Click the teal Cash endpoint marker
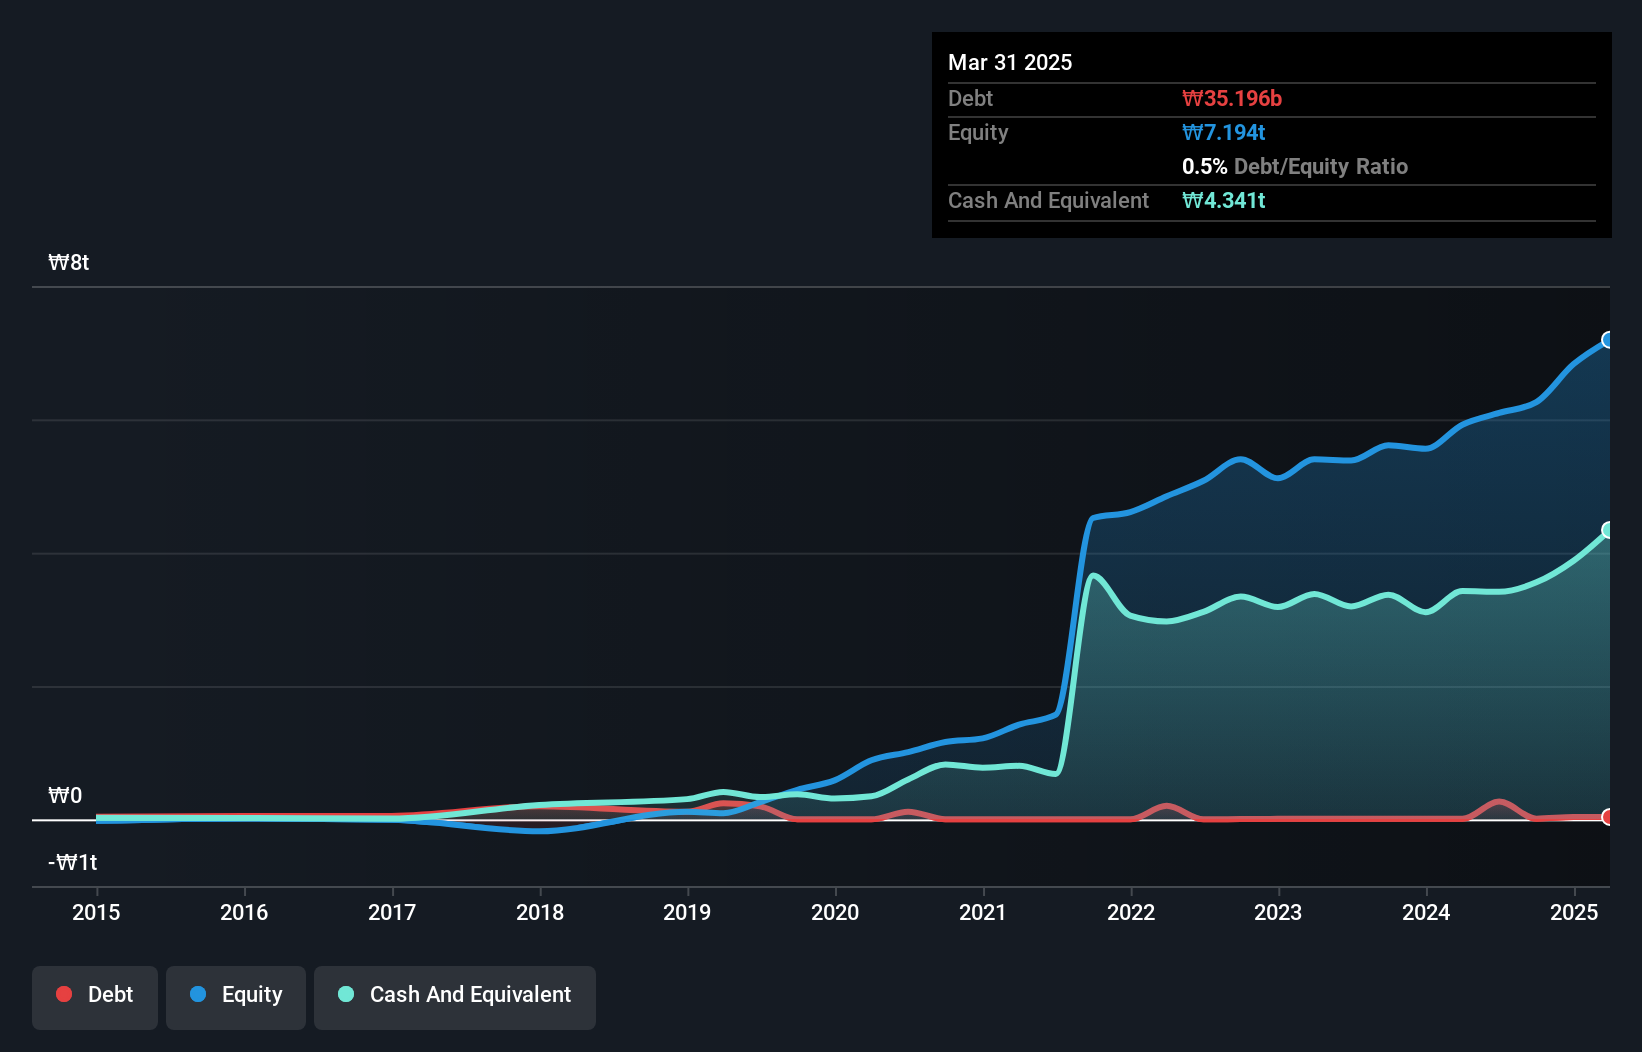 1608,530
